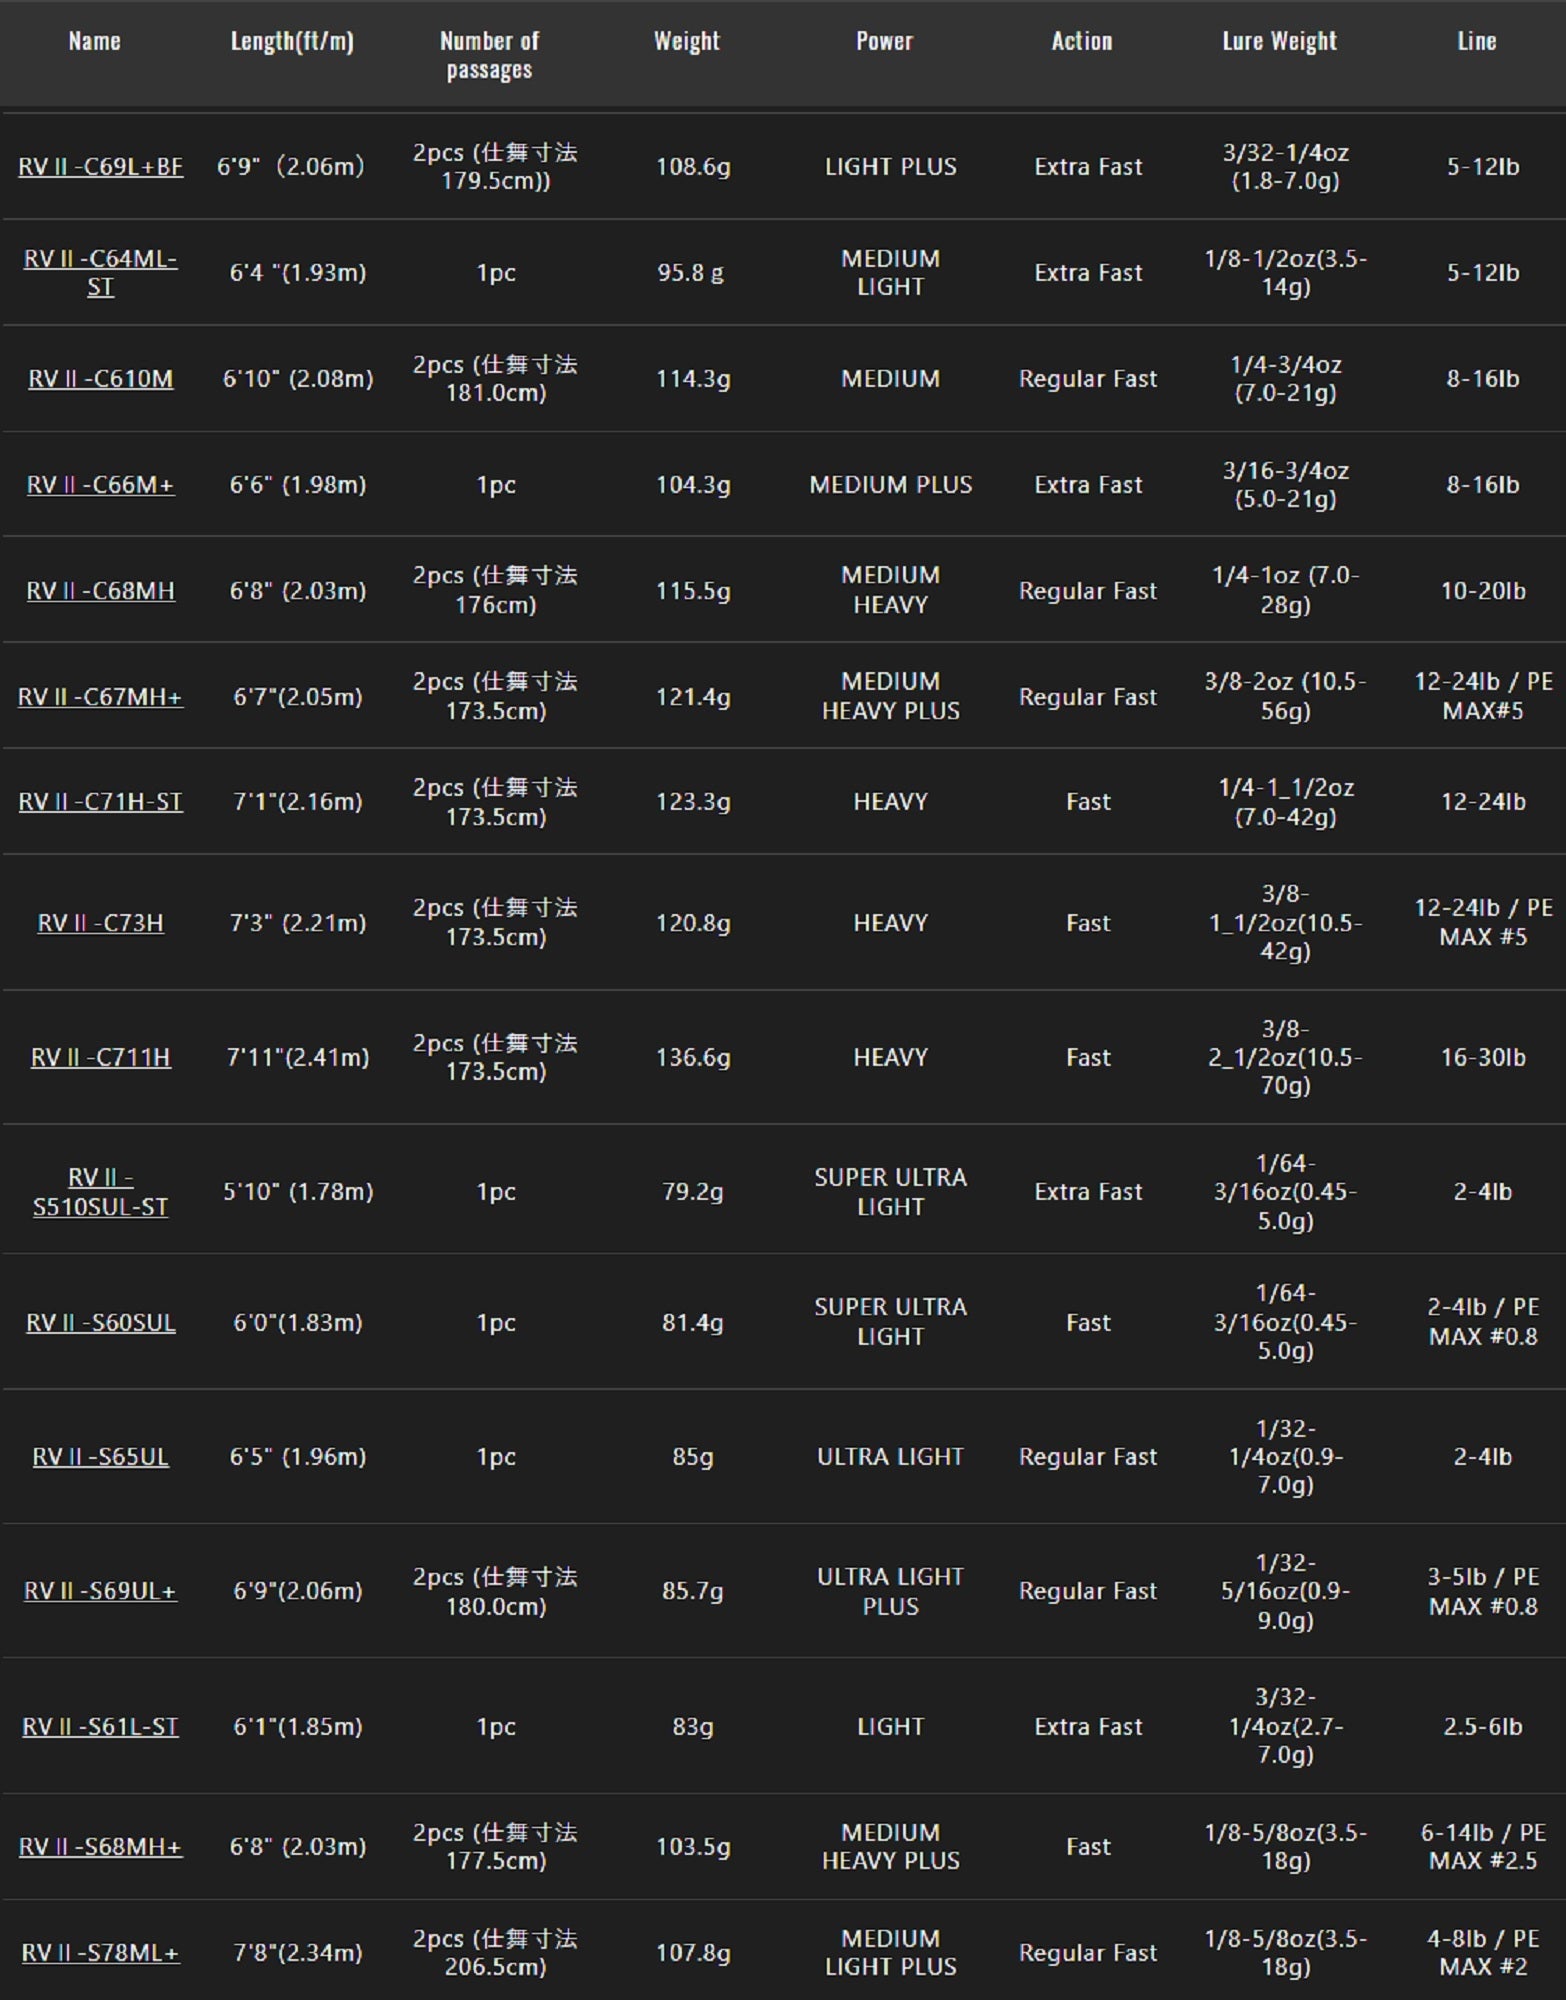This screenshot has height=2000, width=1566.
Task: Click the Name column header
Action: (x=94, y=41)
